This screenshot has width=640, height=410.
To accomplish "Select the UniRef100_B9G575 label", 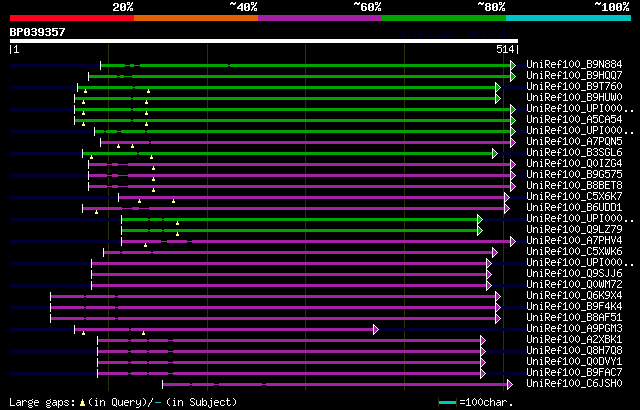I will [x=574, y=175].
